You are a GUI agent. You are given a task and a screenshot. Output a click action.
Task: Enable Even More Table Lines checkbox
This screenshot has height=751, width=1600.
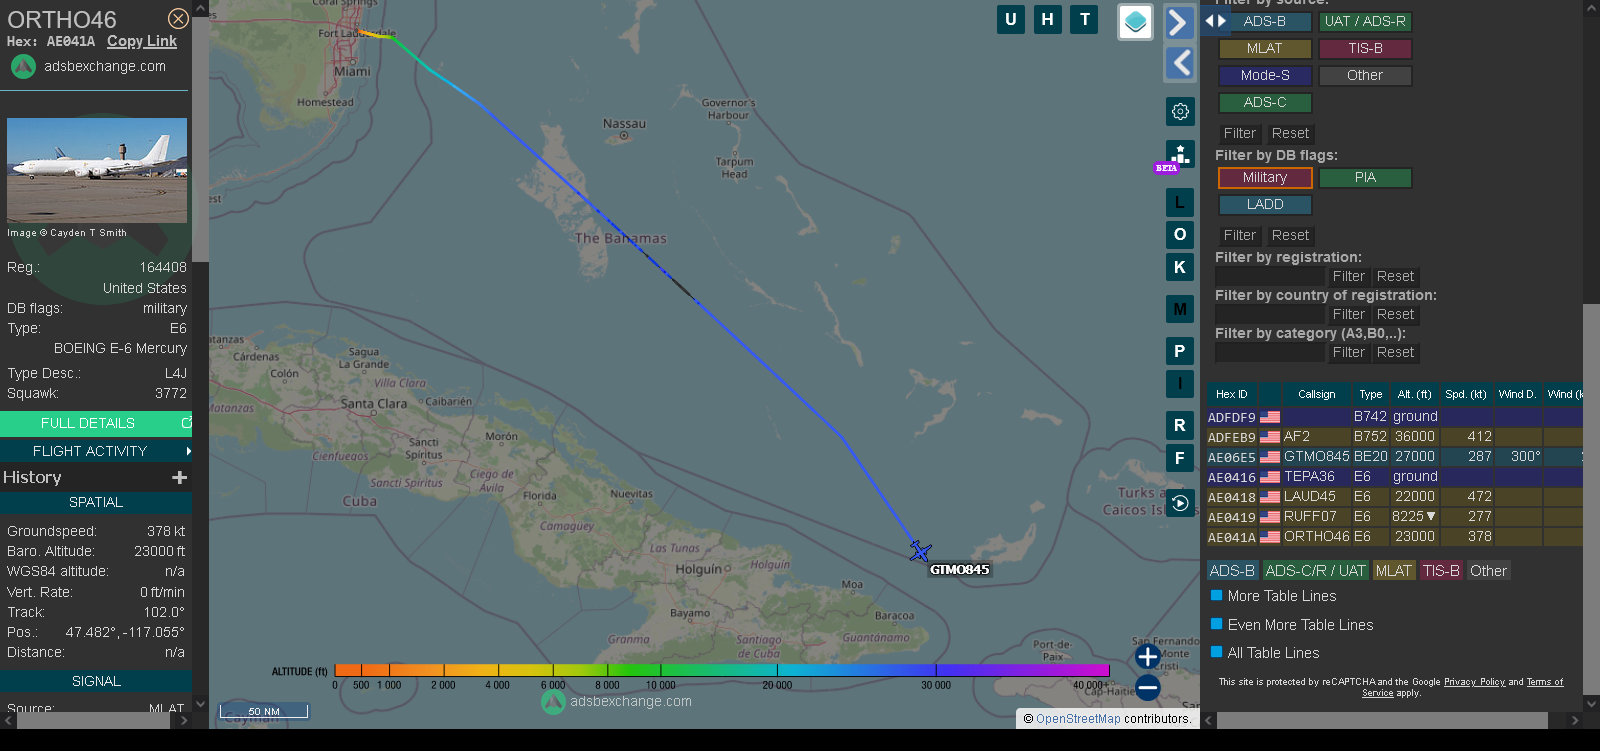[x=1217, y=624]
